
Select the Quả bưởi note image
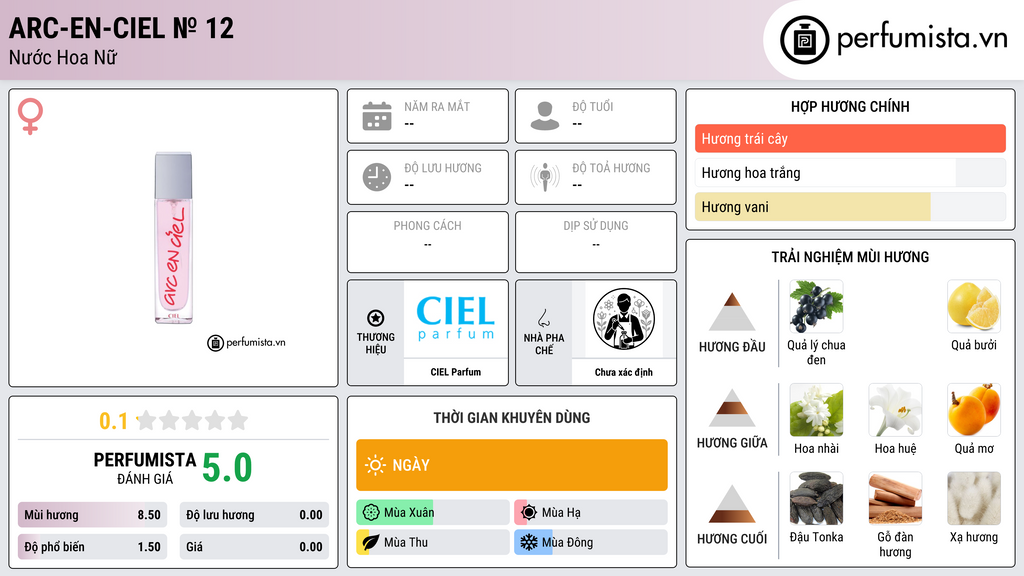[974, 306]
